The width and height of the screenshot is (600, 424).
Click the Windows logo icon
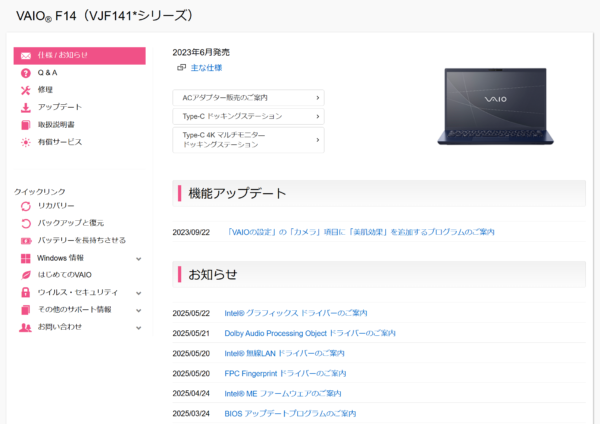[26, 258]
